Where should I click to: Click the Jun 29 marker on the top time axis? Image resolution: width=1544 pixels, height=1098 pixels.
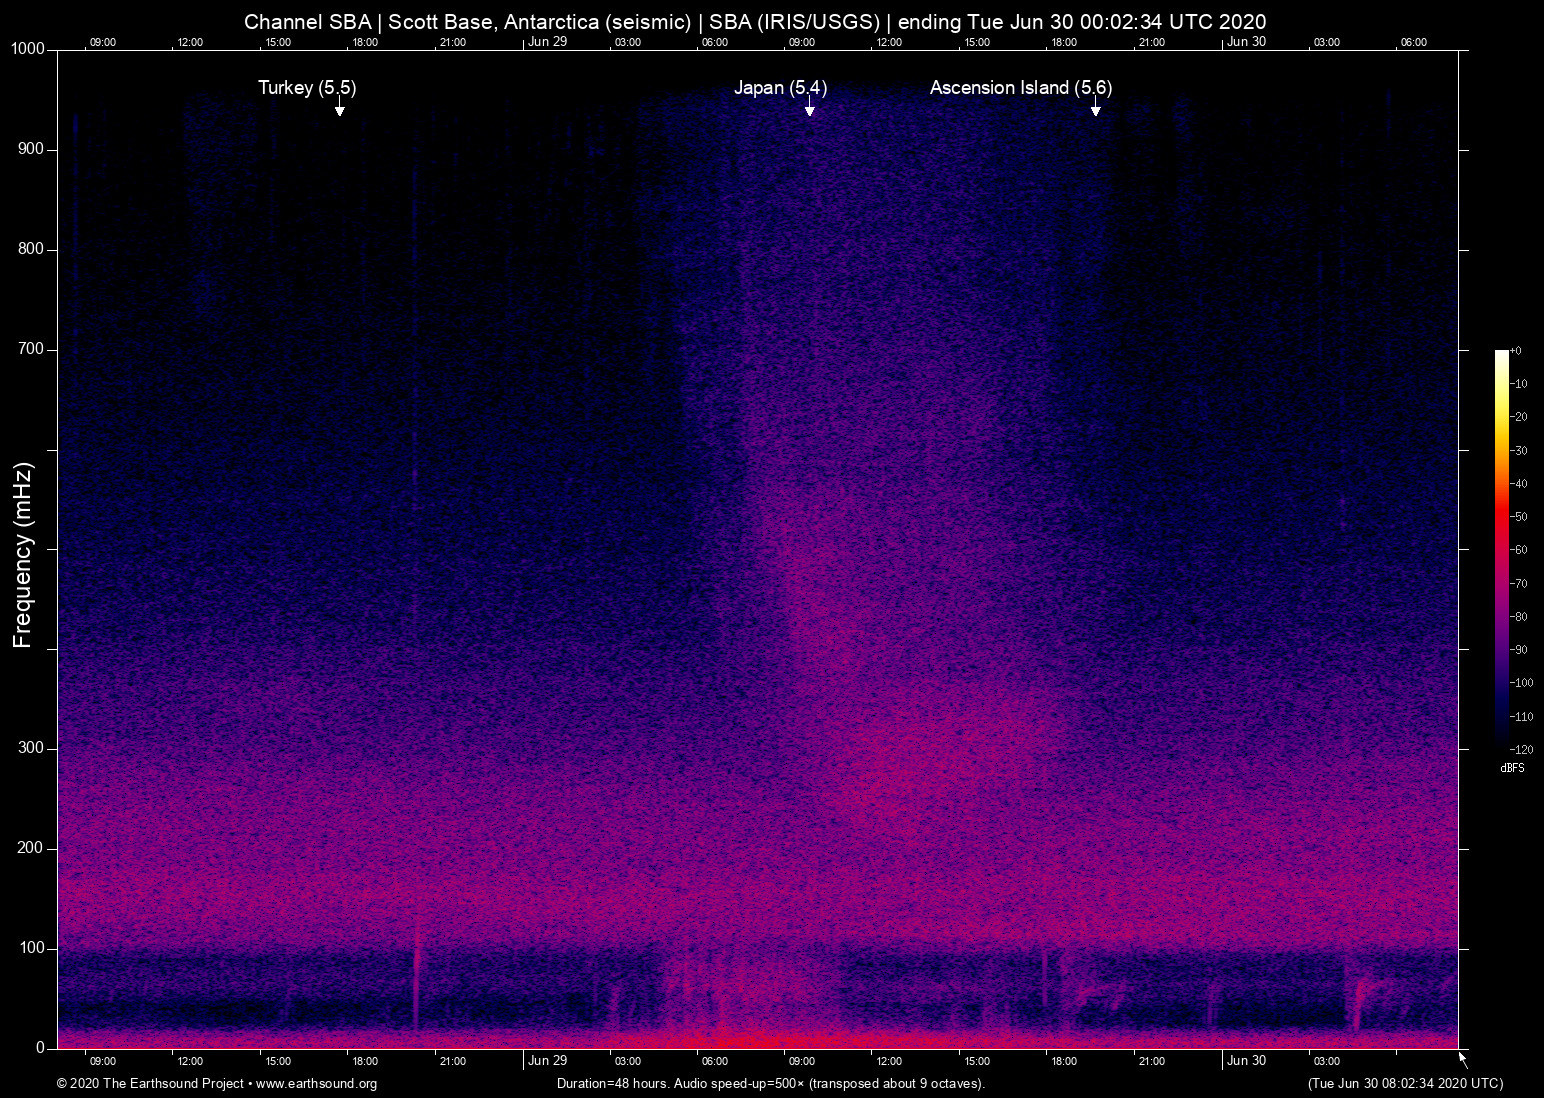tap(547, 42)
